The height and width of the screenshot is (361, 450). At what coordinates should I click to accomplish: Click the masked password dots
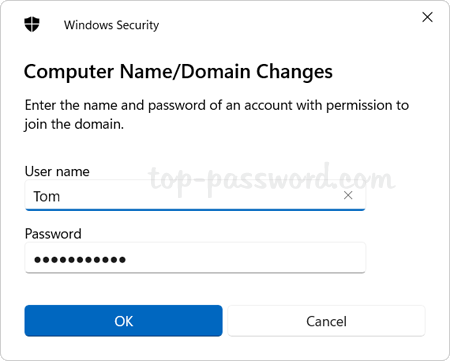pyautogui.click(x=80, y=259)
